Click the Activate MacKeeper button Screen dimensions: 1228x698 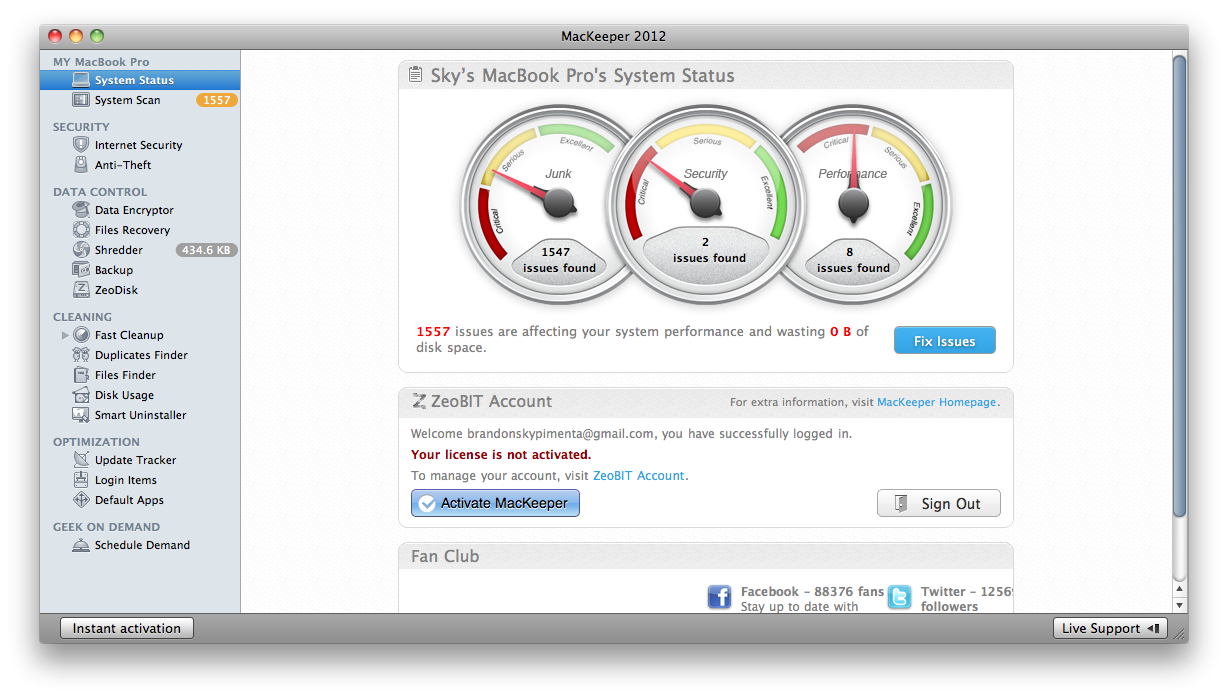[495, 503]
